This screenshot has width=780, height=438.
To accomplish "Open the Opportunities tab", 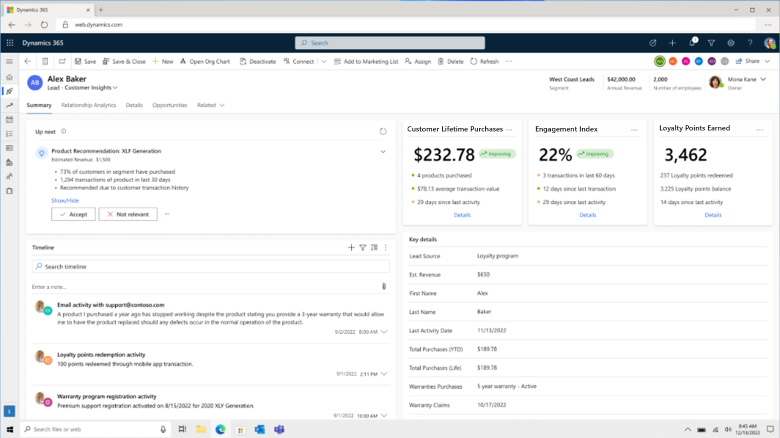I will [x=169, y=105].
